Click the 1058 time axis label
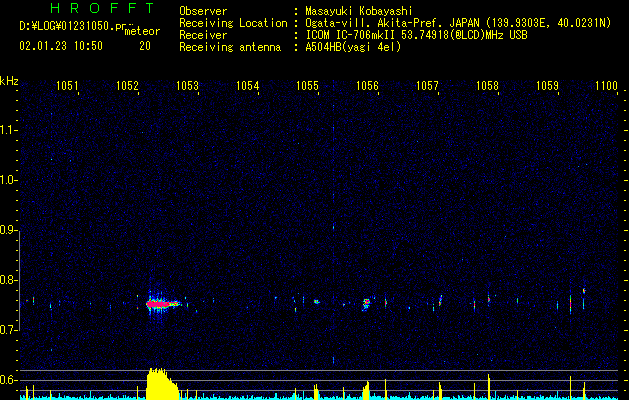Viewport: 629px width, 400px height. [x=487, y=85]
